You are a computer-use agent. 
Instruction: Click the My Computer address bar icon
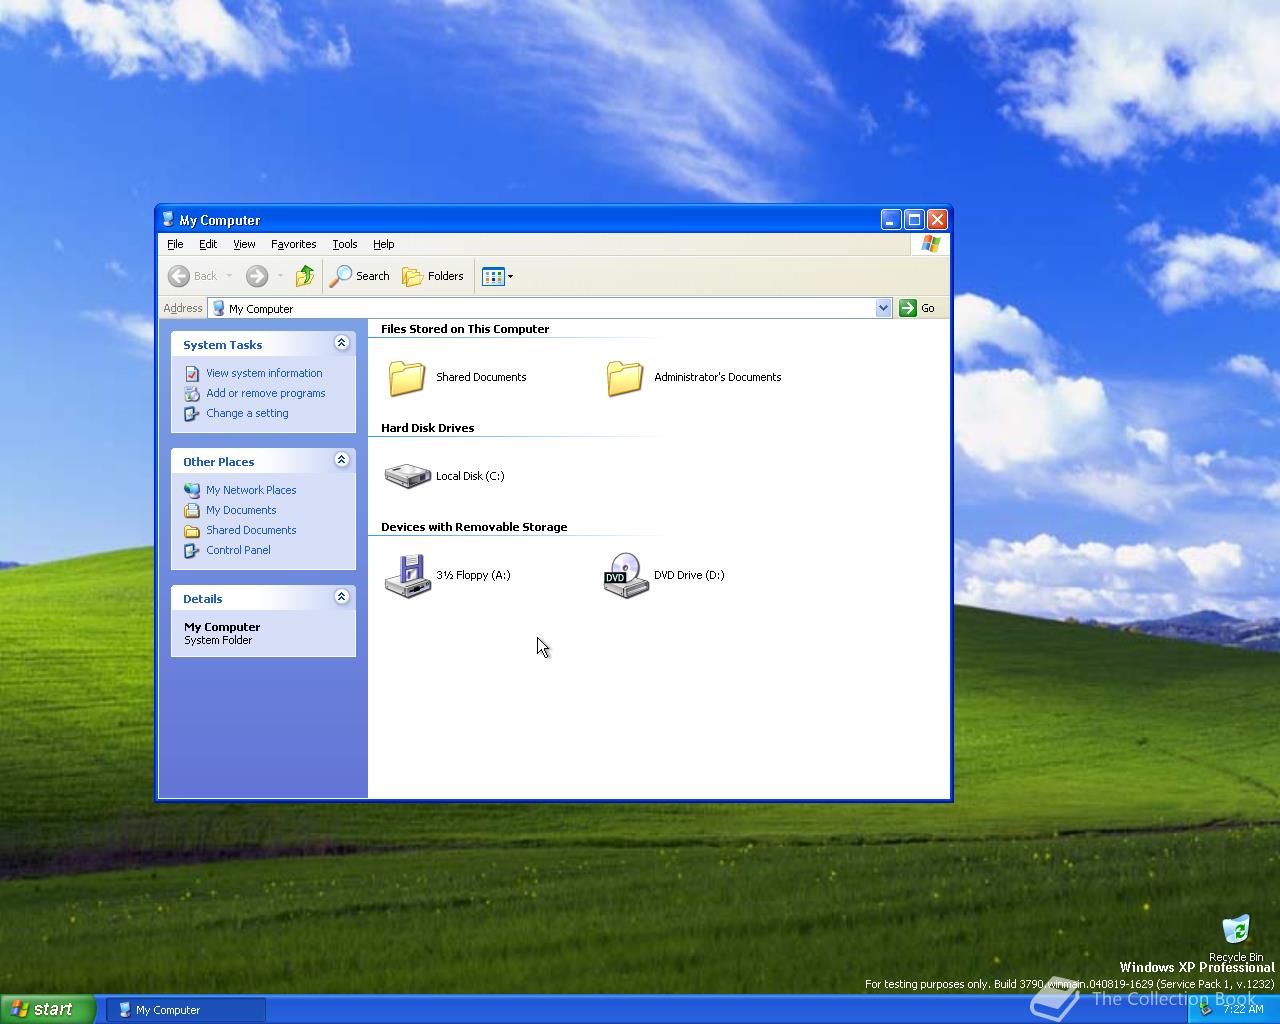219,308
